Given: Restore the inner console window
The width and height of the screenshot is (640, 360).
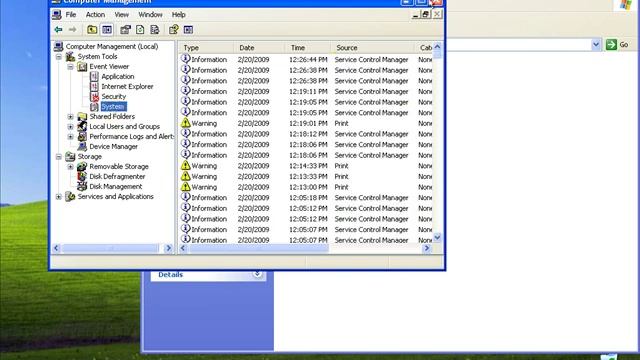Looking at the screenshot, I should pos(426,15).
